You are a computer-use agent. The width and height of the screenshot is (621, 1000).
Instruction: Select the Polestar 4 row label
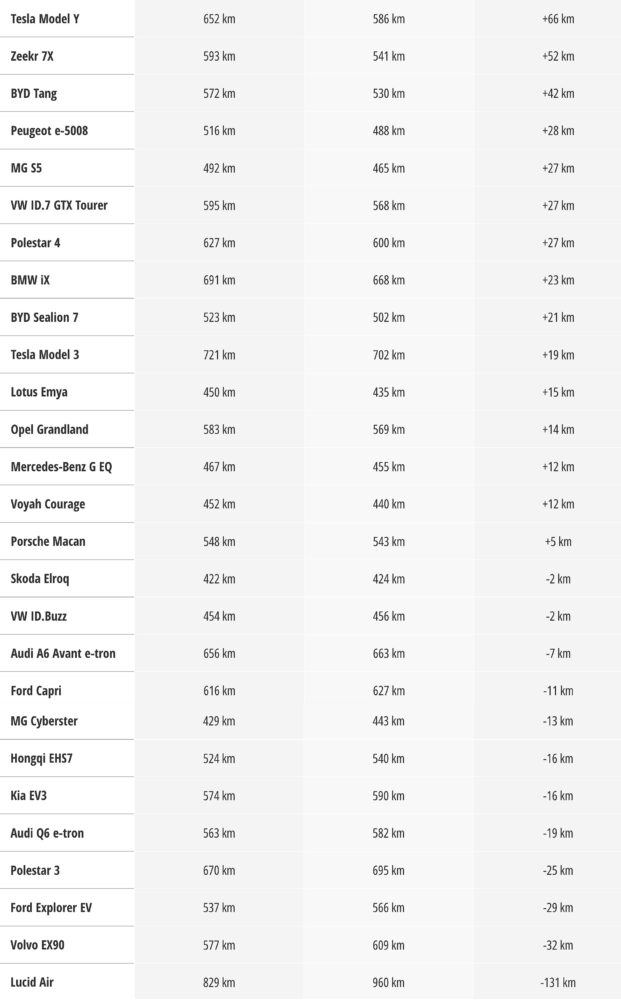pos(36,243)
